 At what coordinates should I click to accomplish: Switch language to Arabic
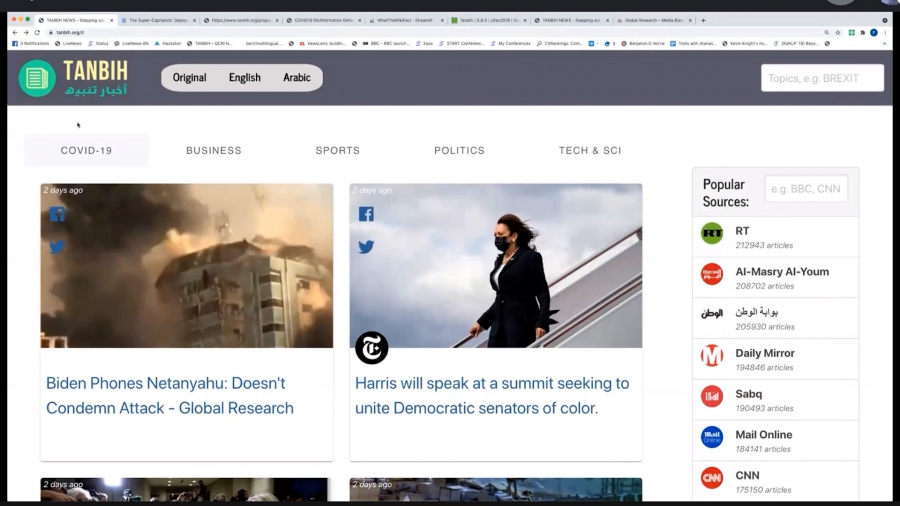297,78
